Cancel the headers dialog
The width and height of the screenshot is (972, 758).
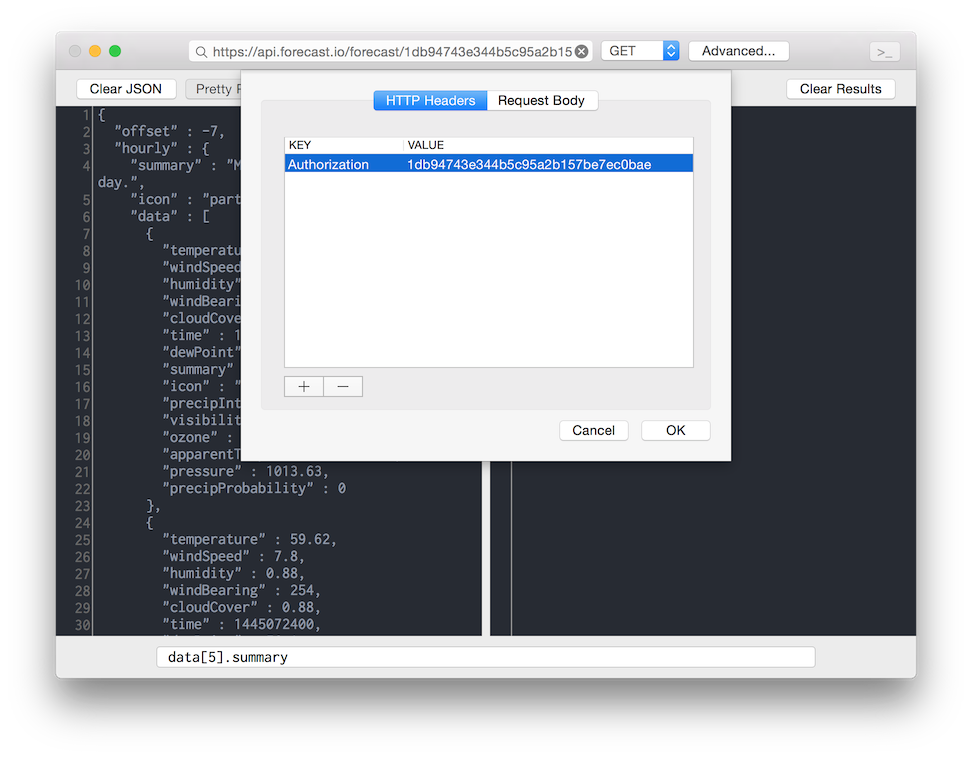(x=593, y=430)
